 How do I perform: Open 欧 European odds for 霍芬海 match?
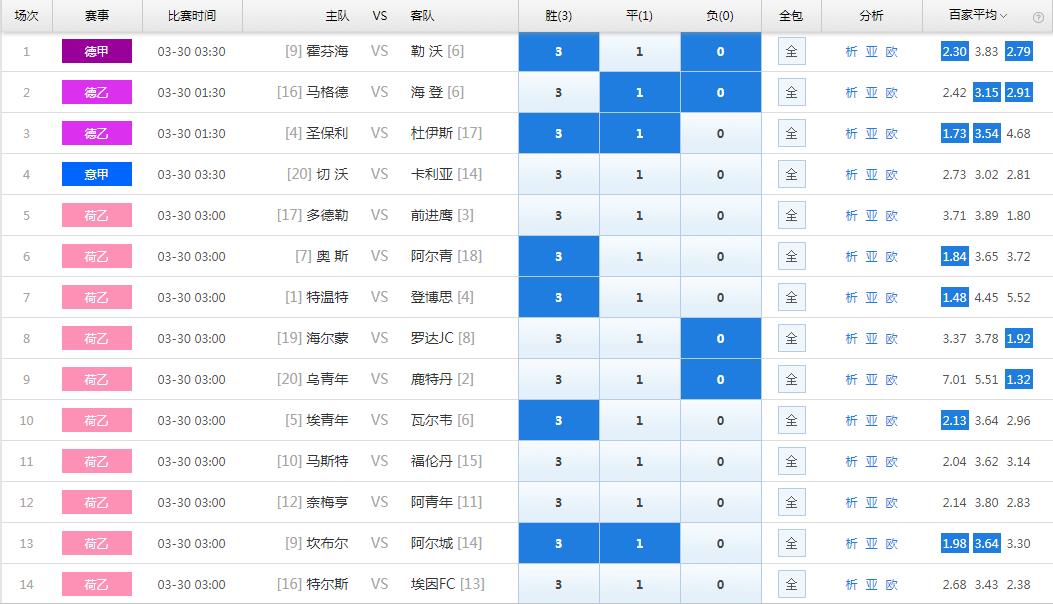[x=892, y=52]
